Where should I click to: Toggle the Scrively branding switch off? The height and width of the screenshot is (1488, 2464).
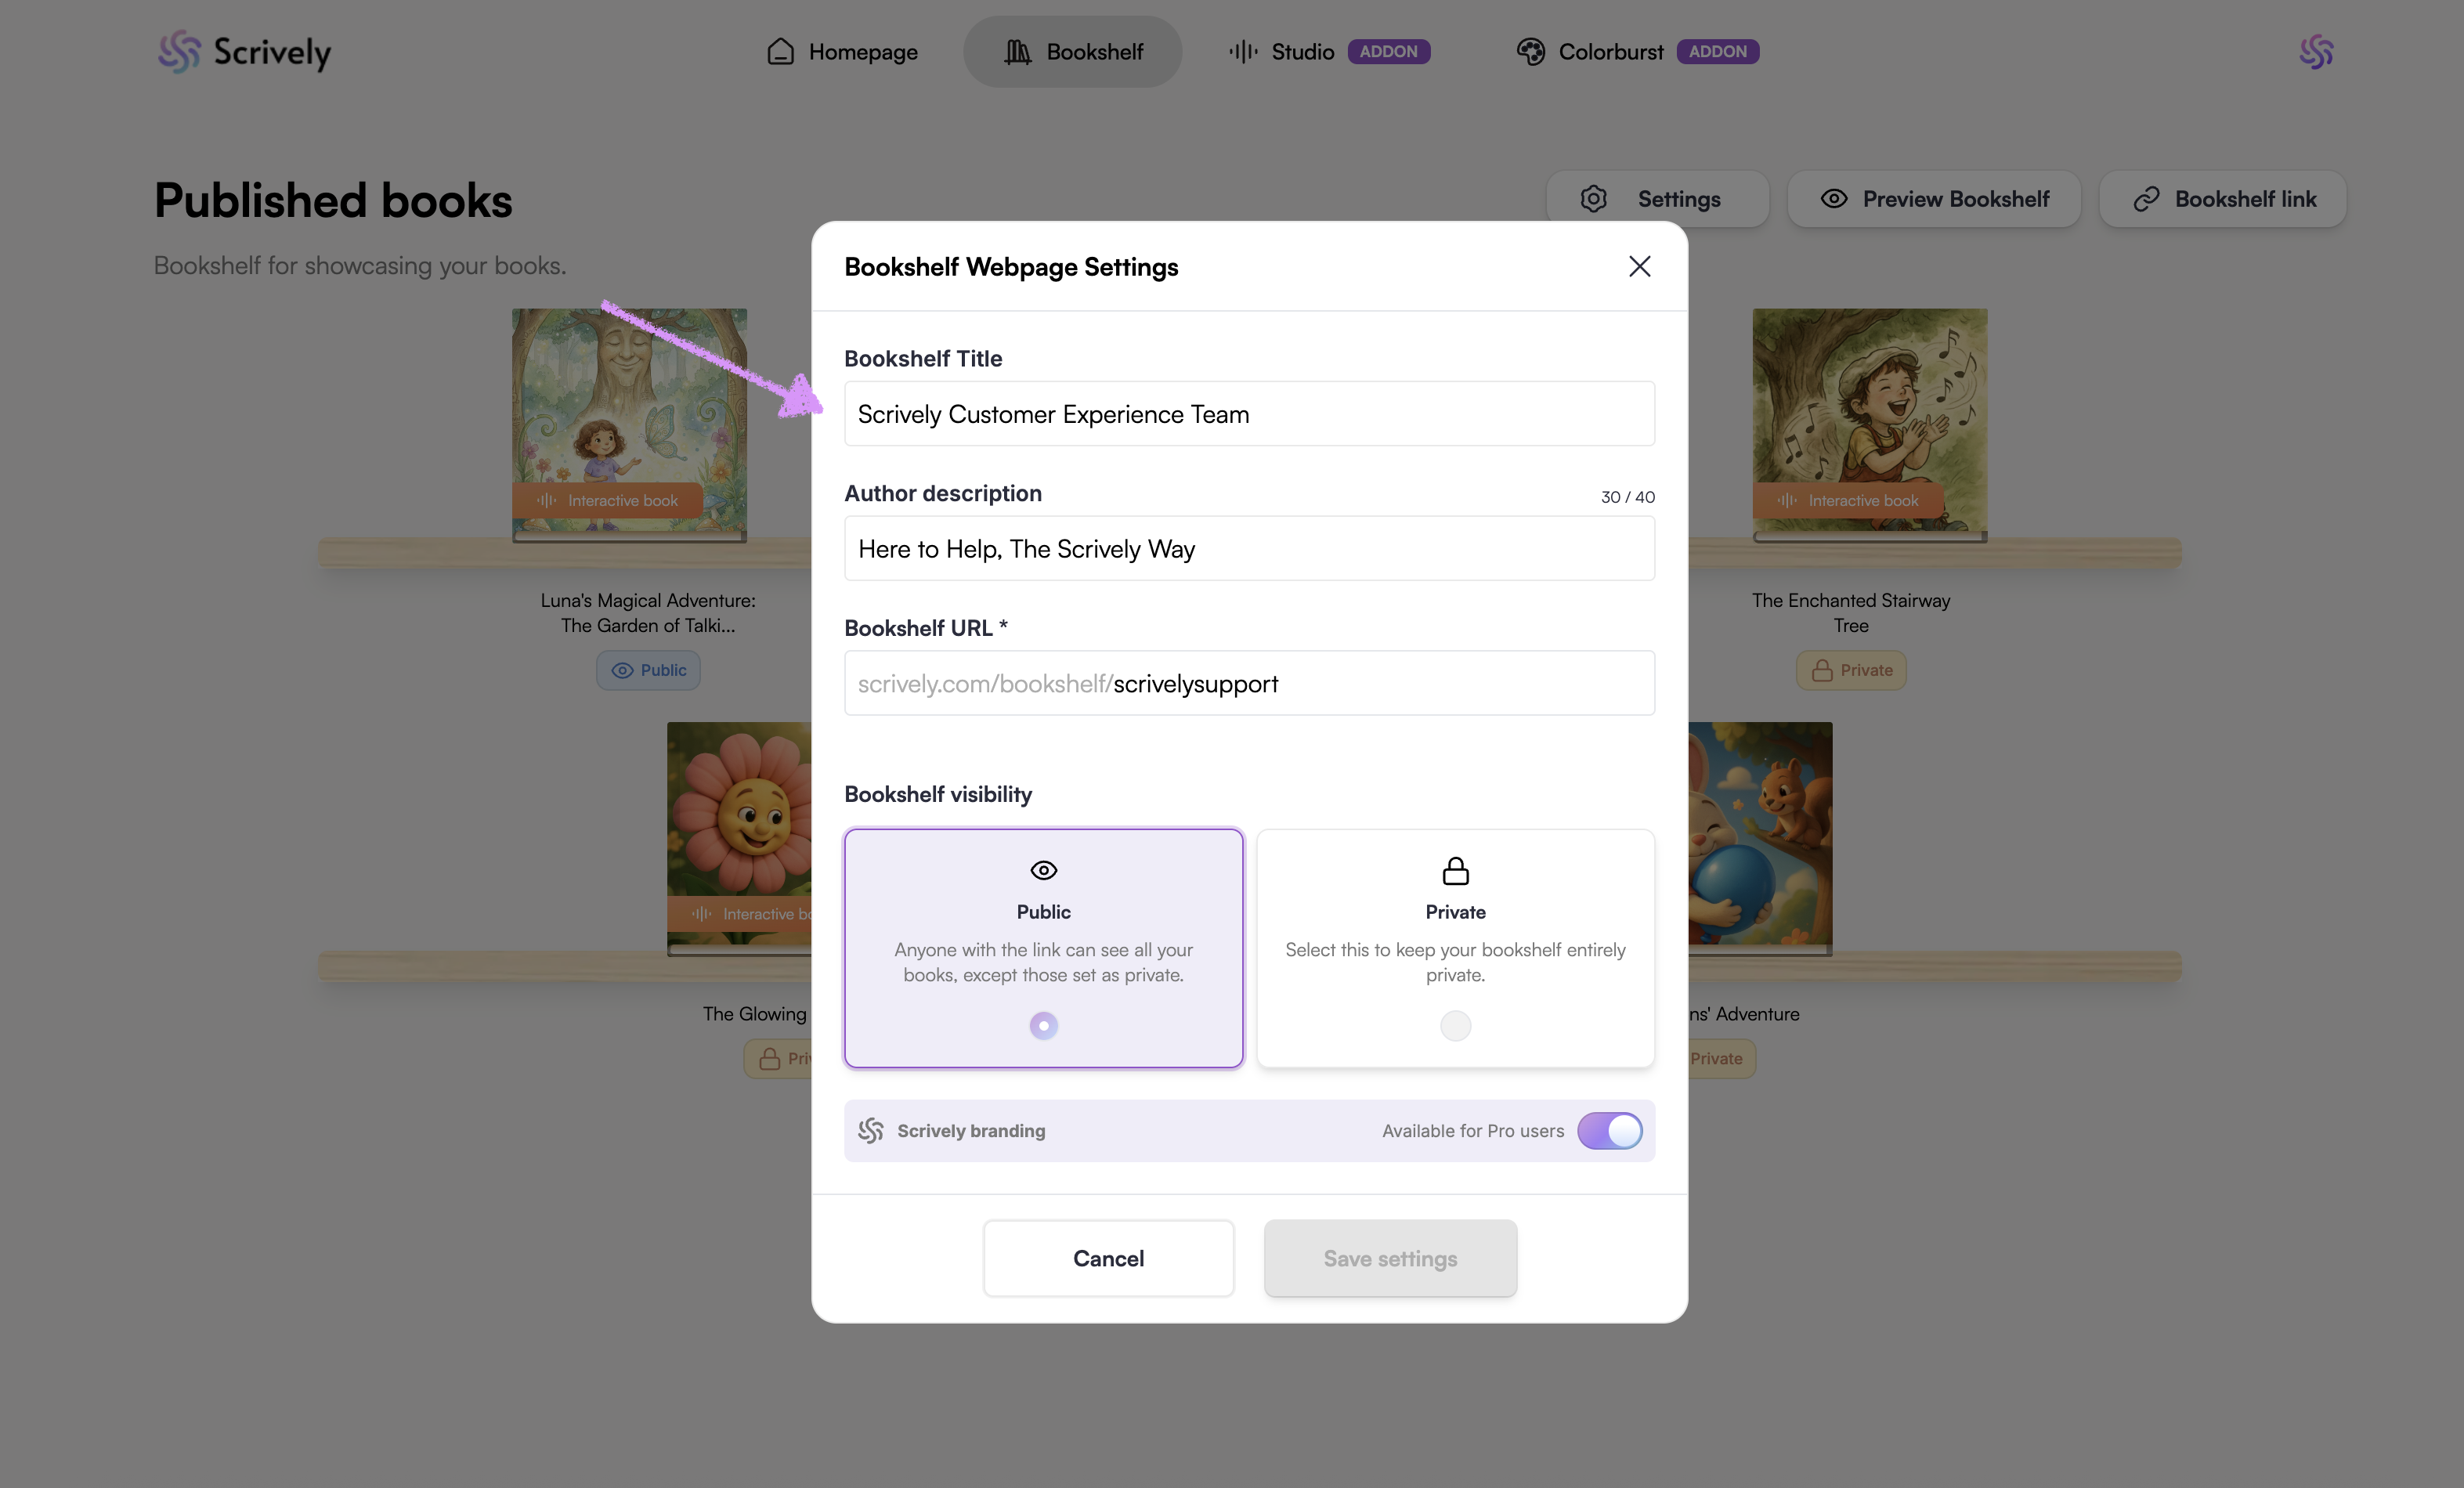click(x=1609, y=1130)
